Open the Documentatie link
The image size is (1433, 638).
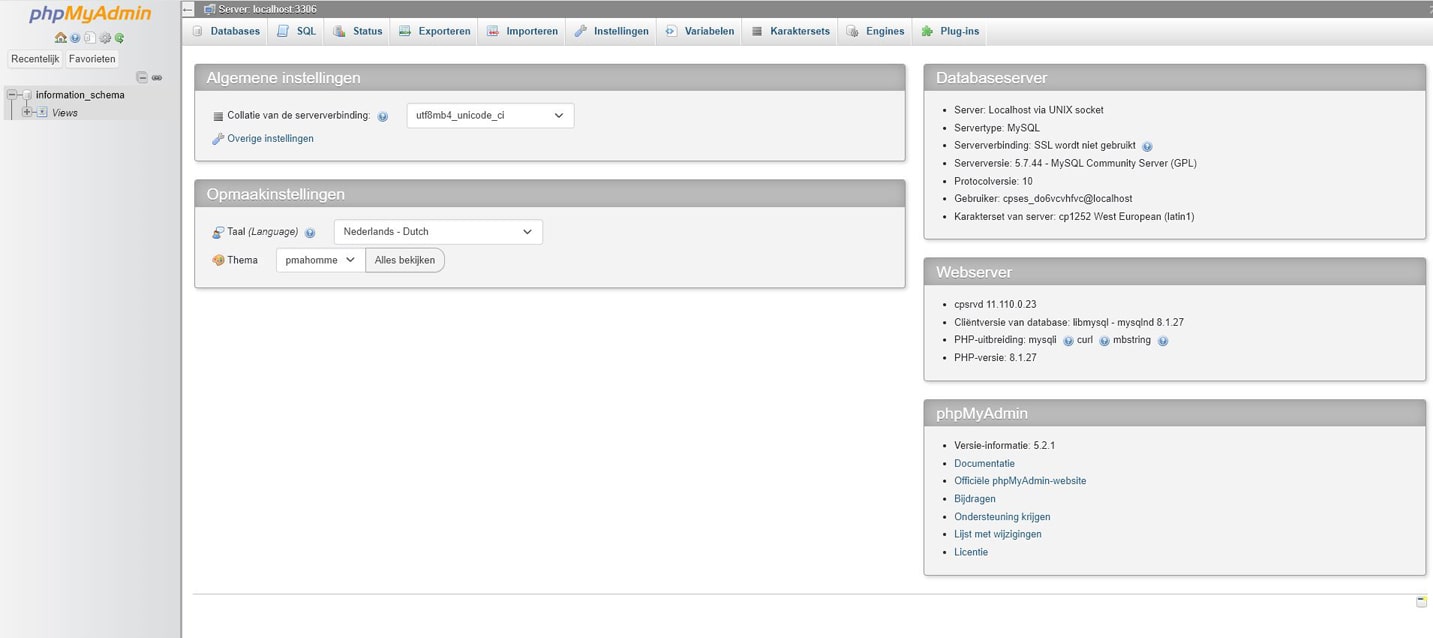point(984,463)
